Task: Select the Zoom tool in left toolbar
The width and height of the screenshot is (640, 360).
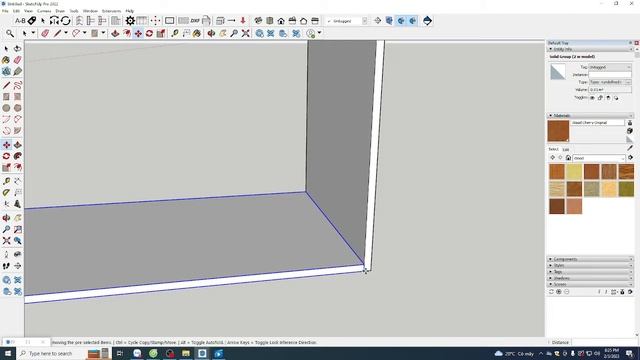Action: [7, 229]
